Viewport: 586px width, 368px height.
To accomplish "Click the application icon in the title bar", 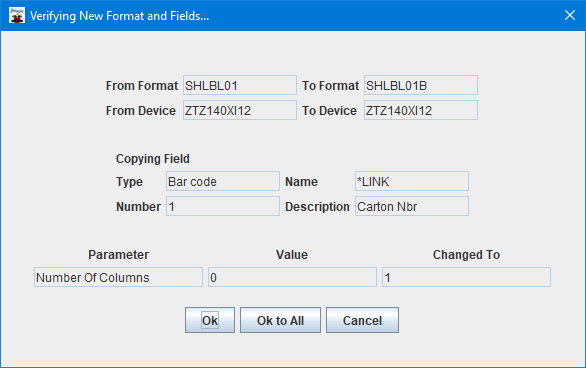I will 17,16.
